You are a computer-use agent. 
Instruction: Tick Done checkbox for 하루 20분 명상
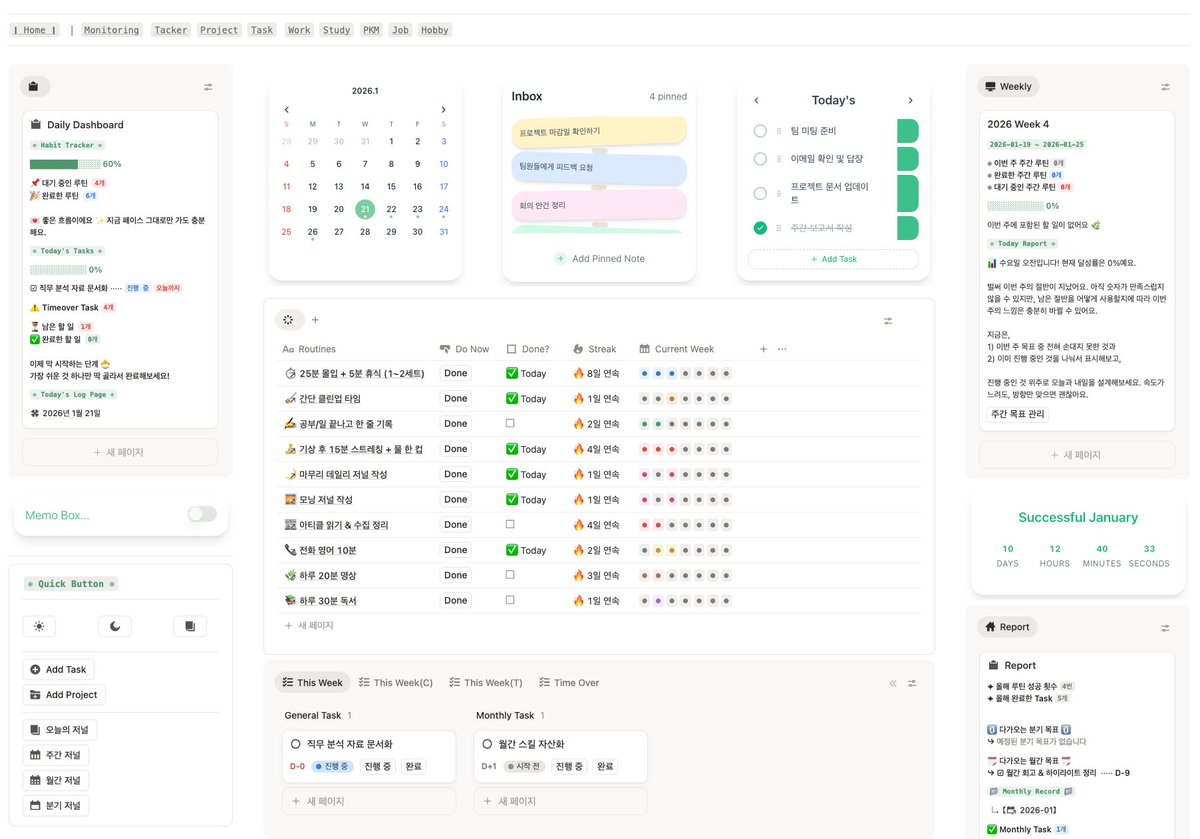(510, 575)
